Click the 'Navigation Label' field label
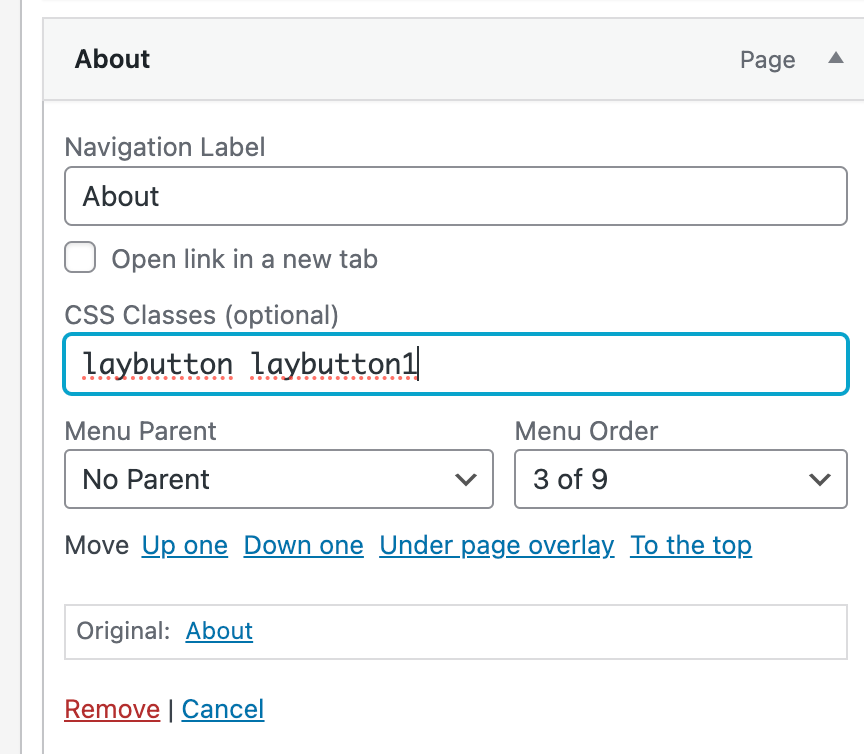 coord(165,148)
